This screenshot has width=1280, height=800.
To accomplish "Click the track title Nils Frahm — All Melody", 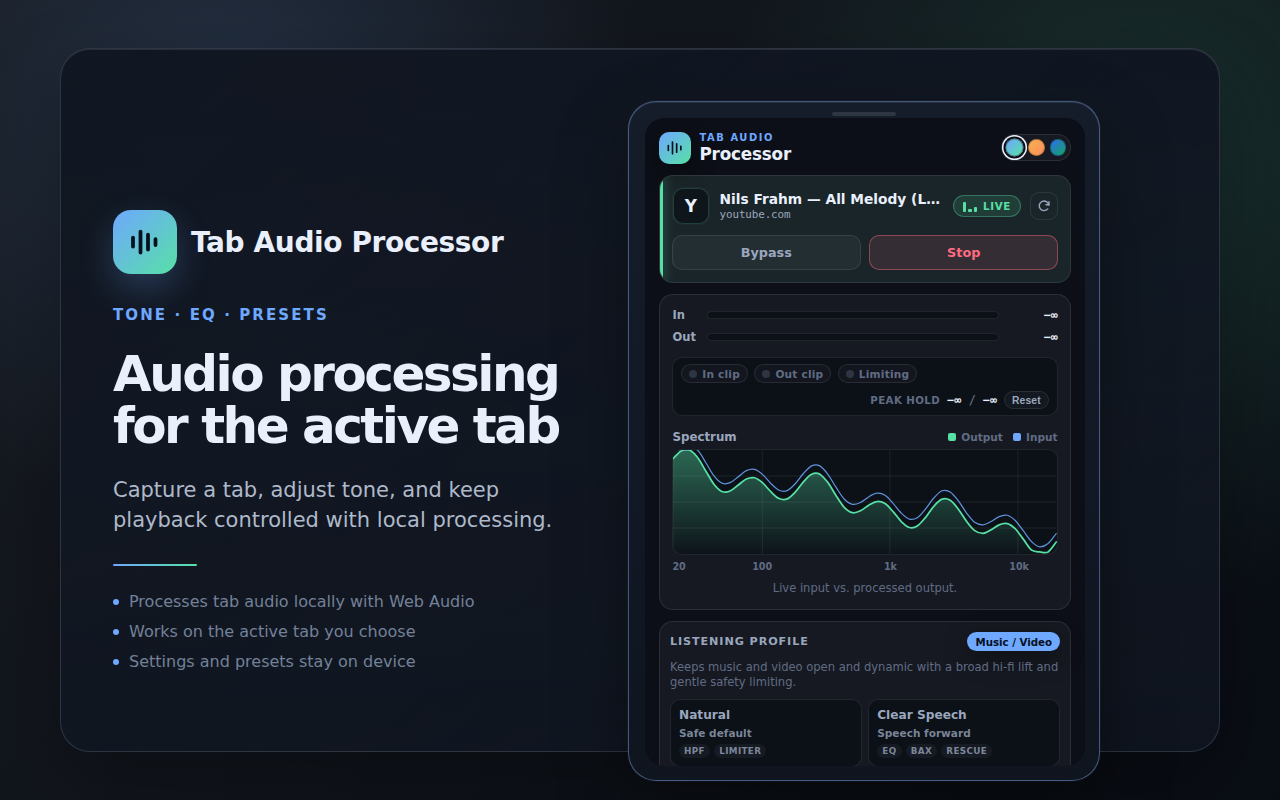I will (830, 199).
